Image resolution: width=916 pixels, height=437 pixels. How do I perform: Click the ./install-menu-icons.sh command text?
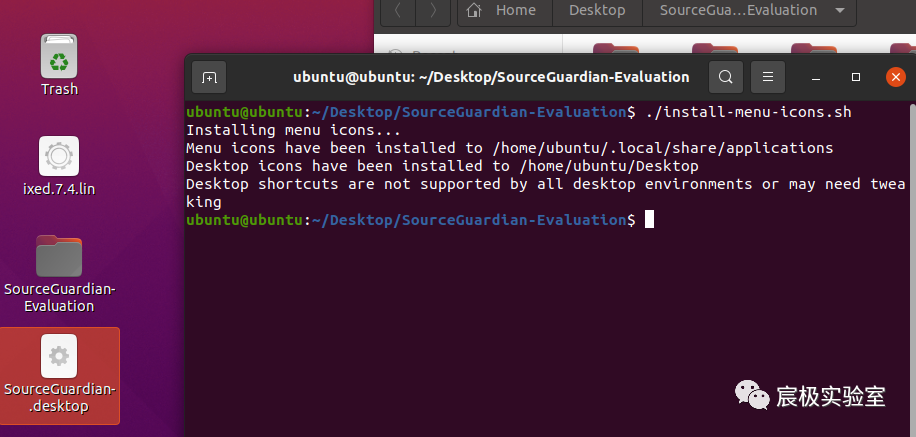click(x=748, y=112)
